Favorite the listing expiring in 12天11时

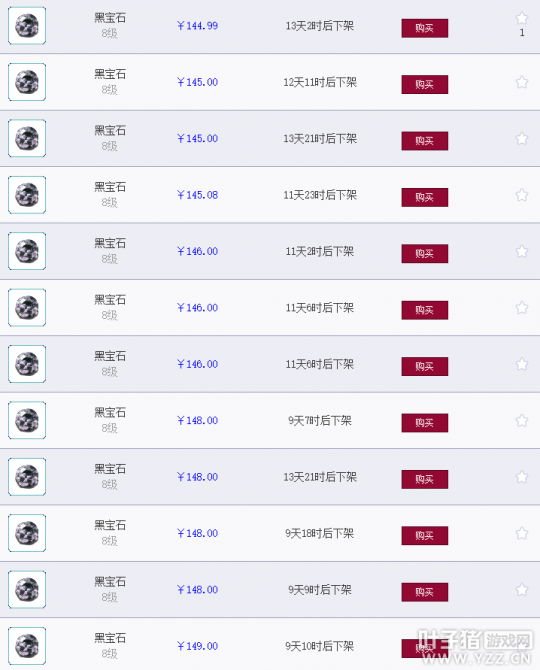(x=522, y=82)
